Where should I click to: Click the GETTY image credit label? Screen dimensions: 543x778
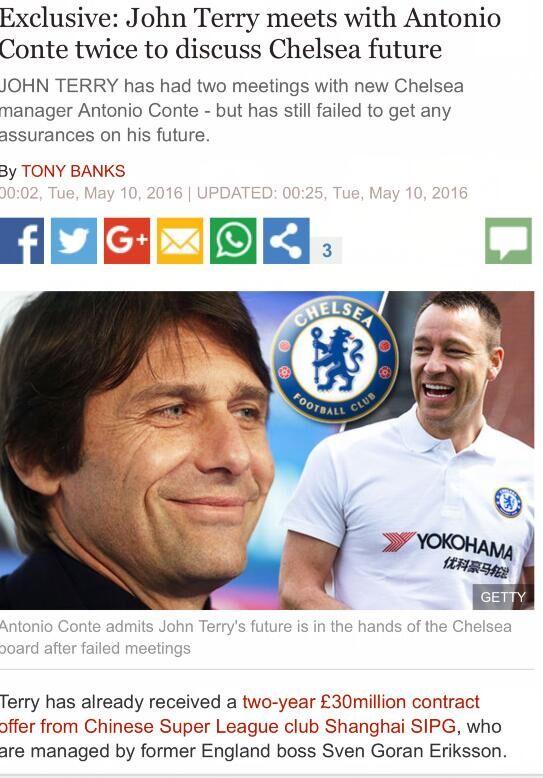502,597
